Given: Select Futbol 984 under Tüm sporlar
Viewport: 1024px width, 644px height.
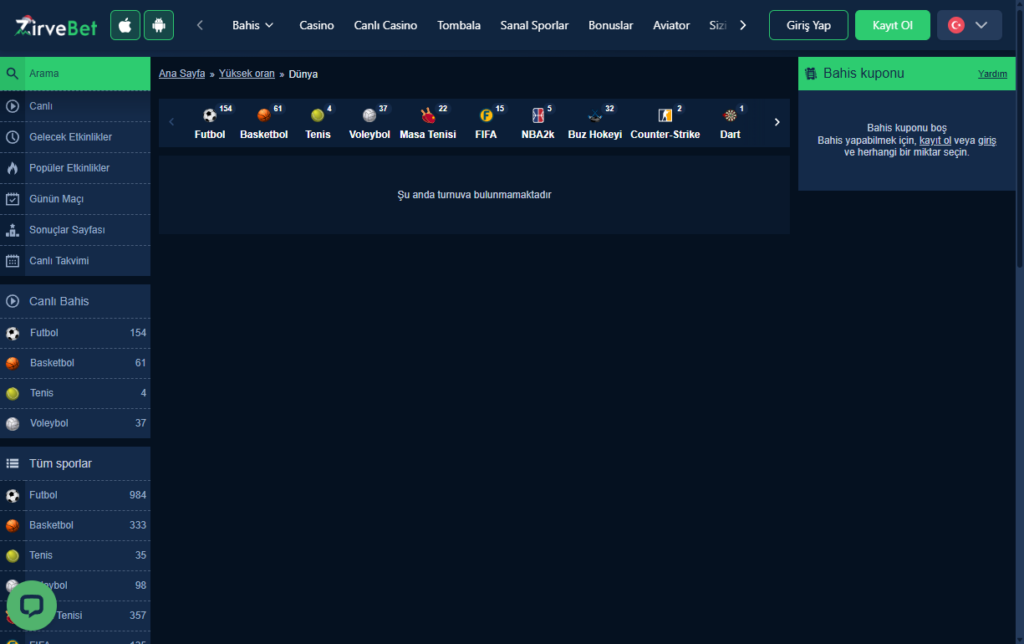Looking at the screenshot, I should 75,495.
